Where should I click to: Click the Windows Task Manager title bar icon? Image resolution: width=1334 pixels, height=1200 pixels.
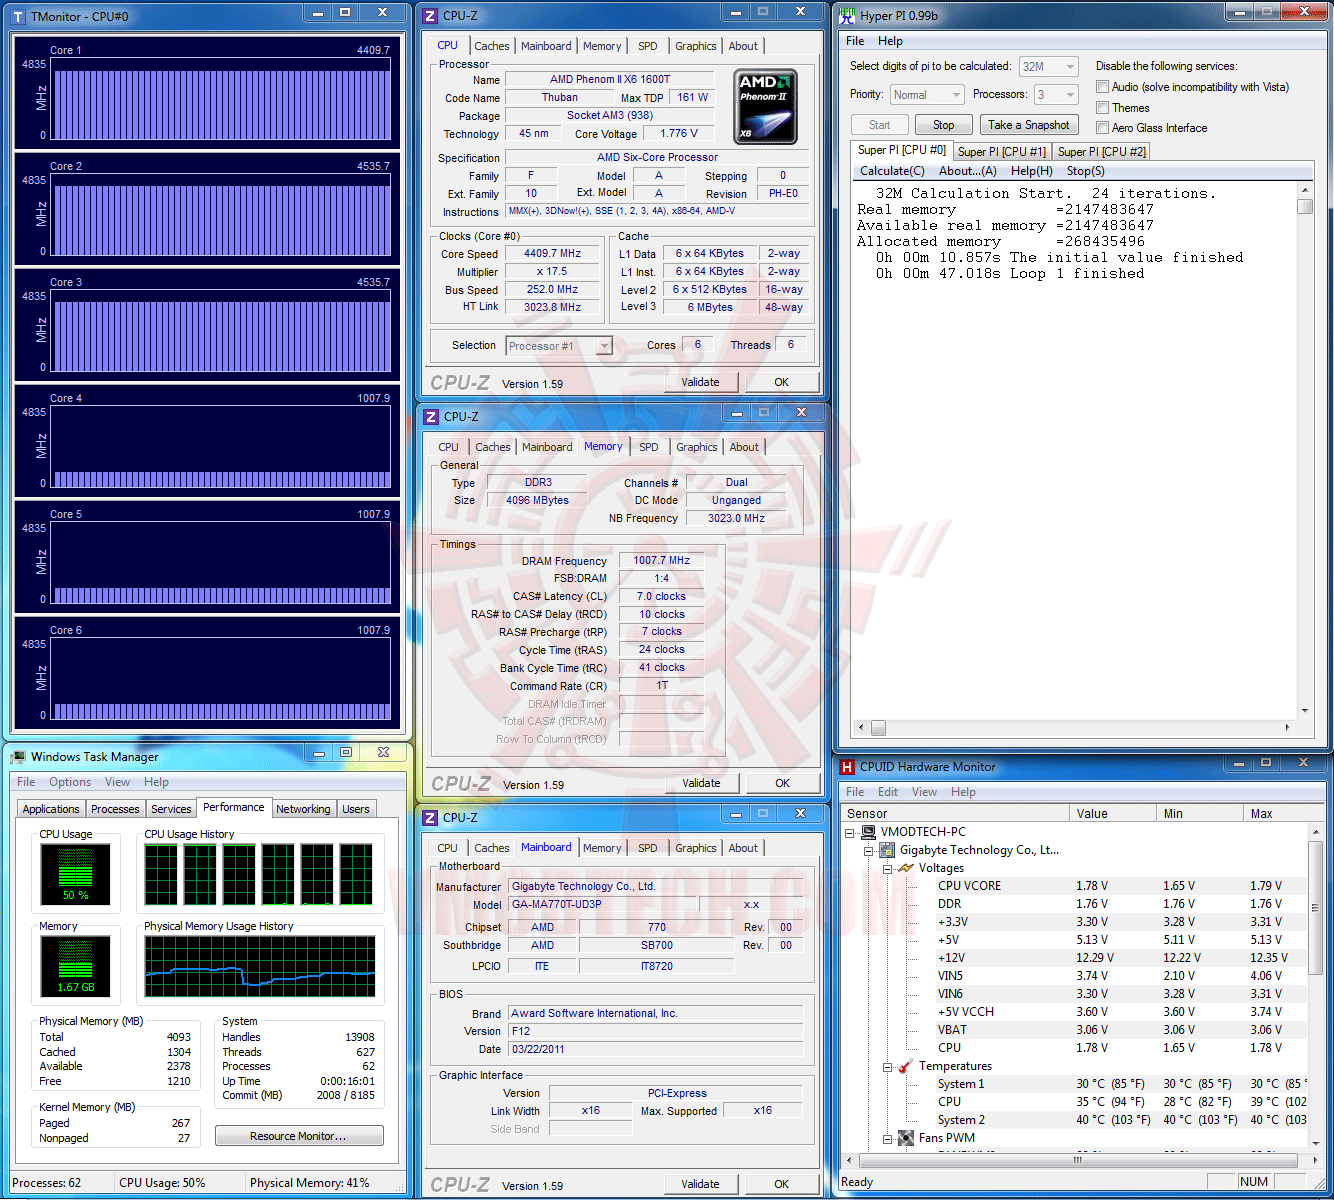pyautogui.click(x=18, y=757)
